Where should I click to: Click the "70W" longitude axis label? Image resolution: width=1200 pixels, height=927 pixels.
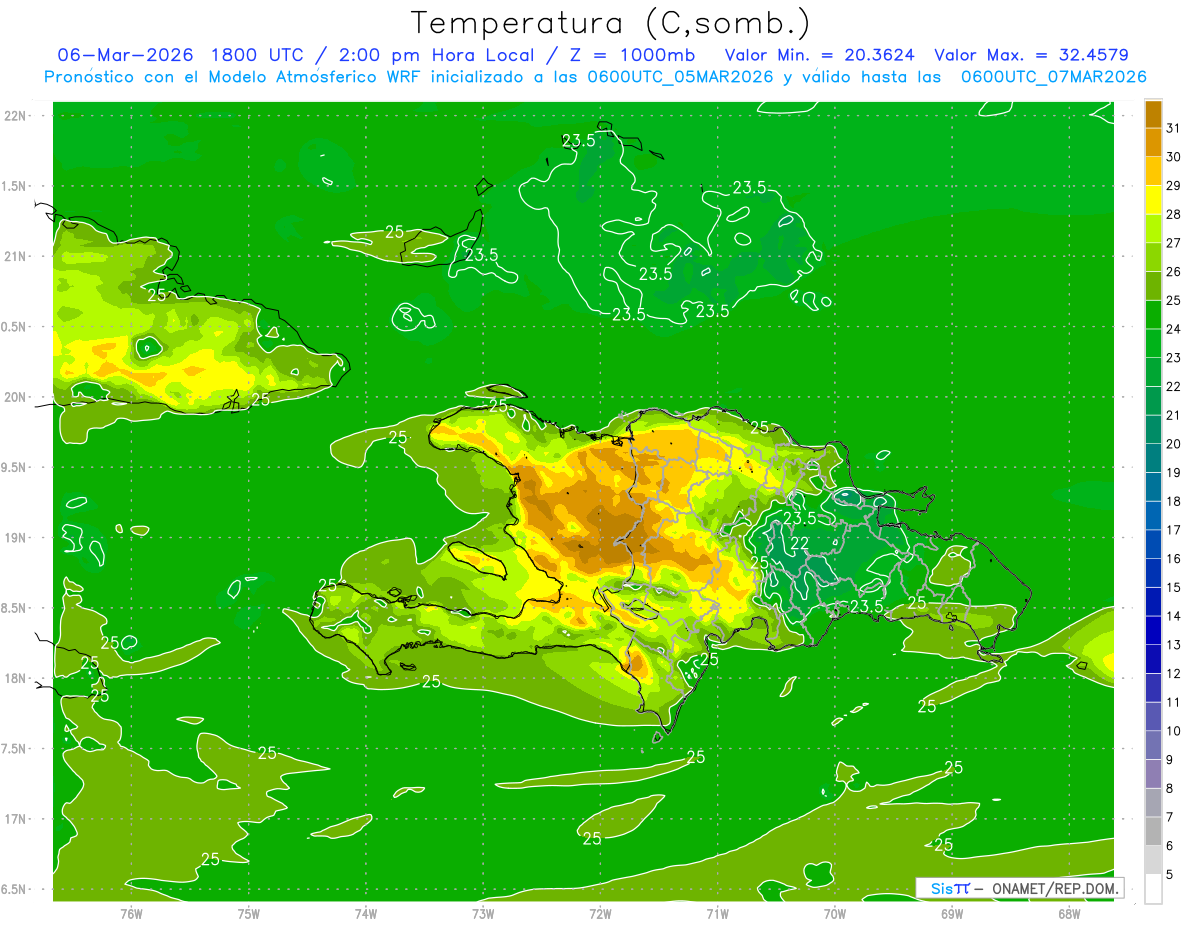tap(835, 913)
